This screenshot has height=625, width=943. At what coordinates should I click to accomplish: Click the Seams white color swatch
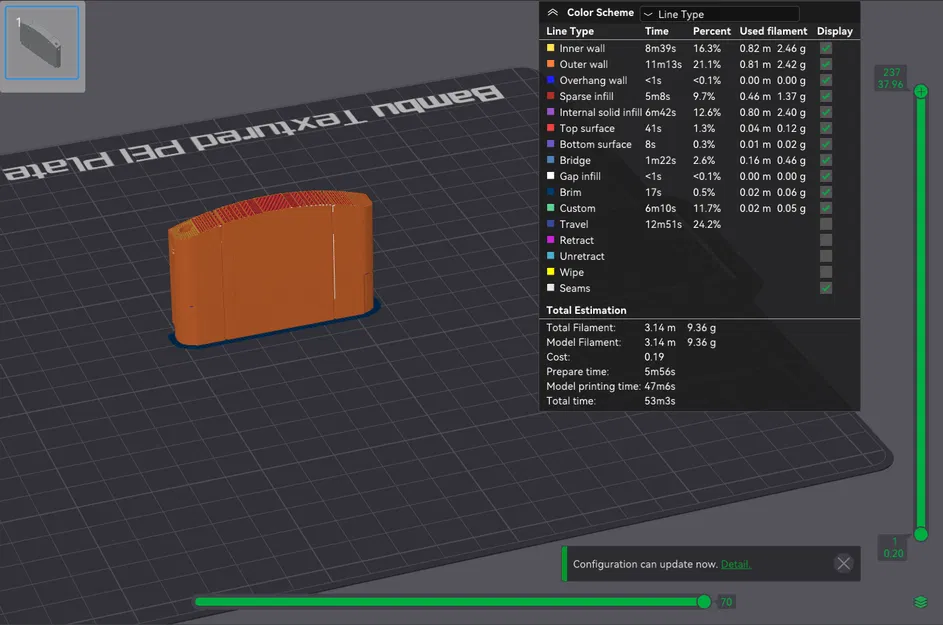(550, 288)
